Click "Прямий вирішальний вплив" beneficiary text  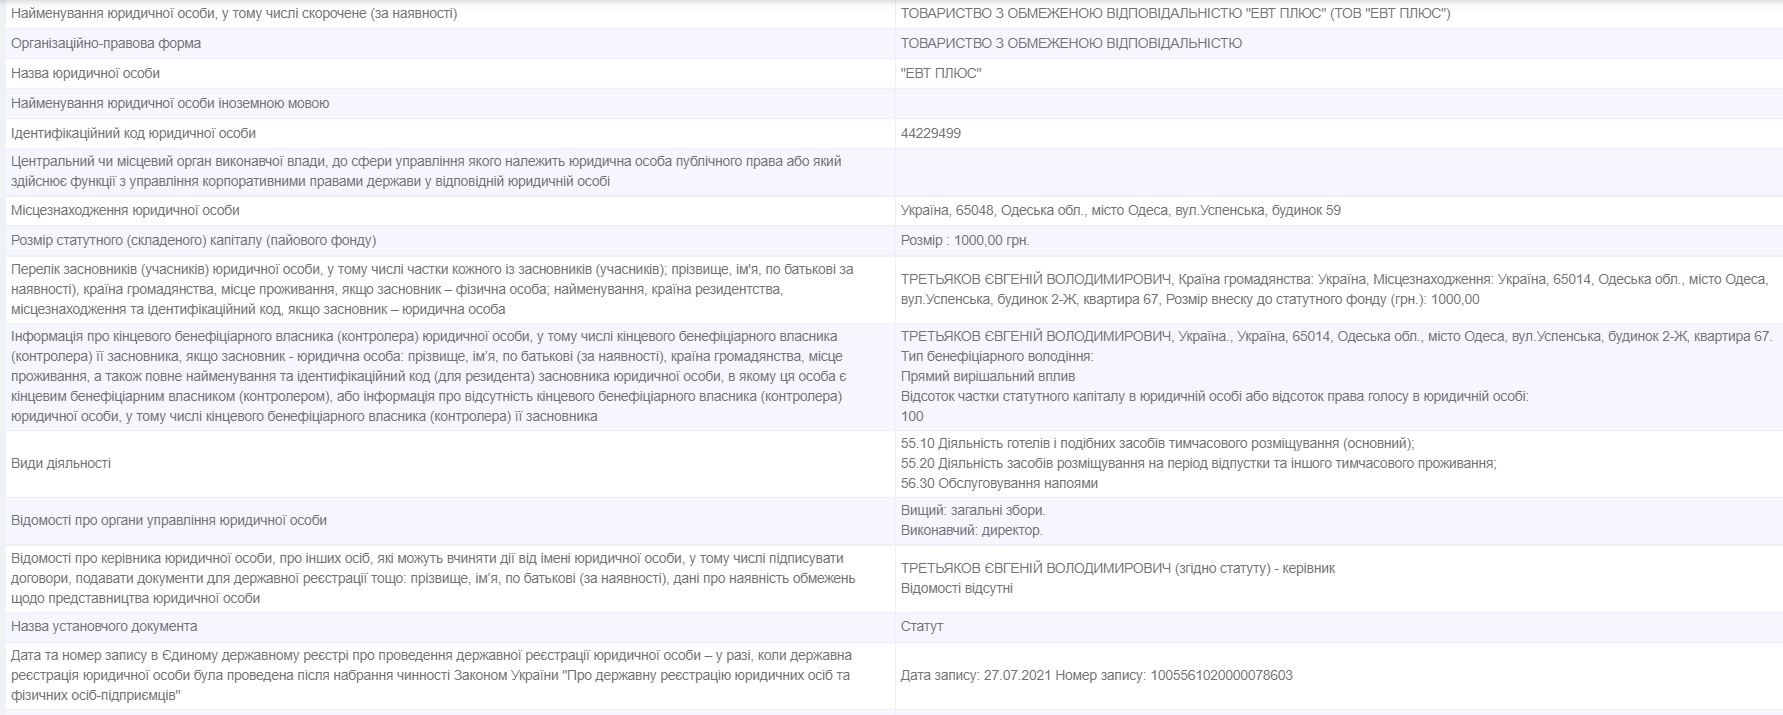[x=988, y=376]
